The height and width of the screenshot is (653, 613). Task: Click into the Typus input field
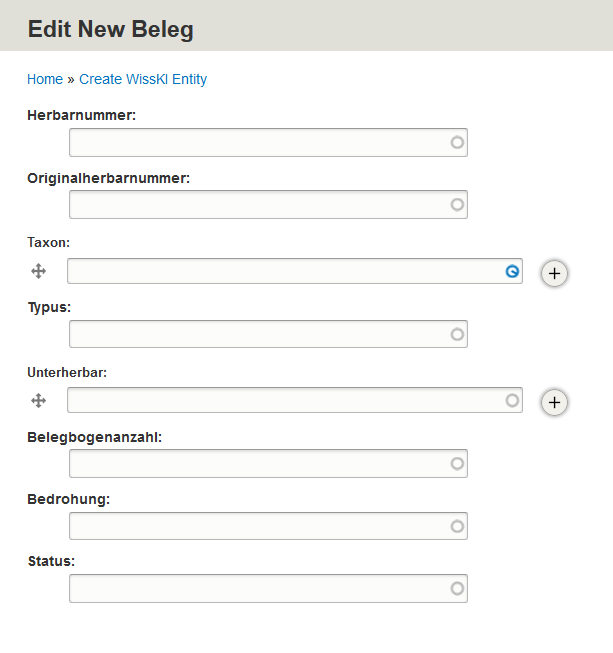[x=268, y=334]
